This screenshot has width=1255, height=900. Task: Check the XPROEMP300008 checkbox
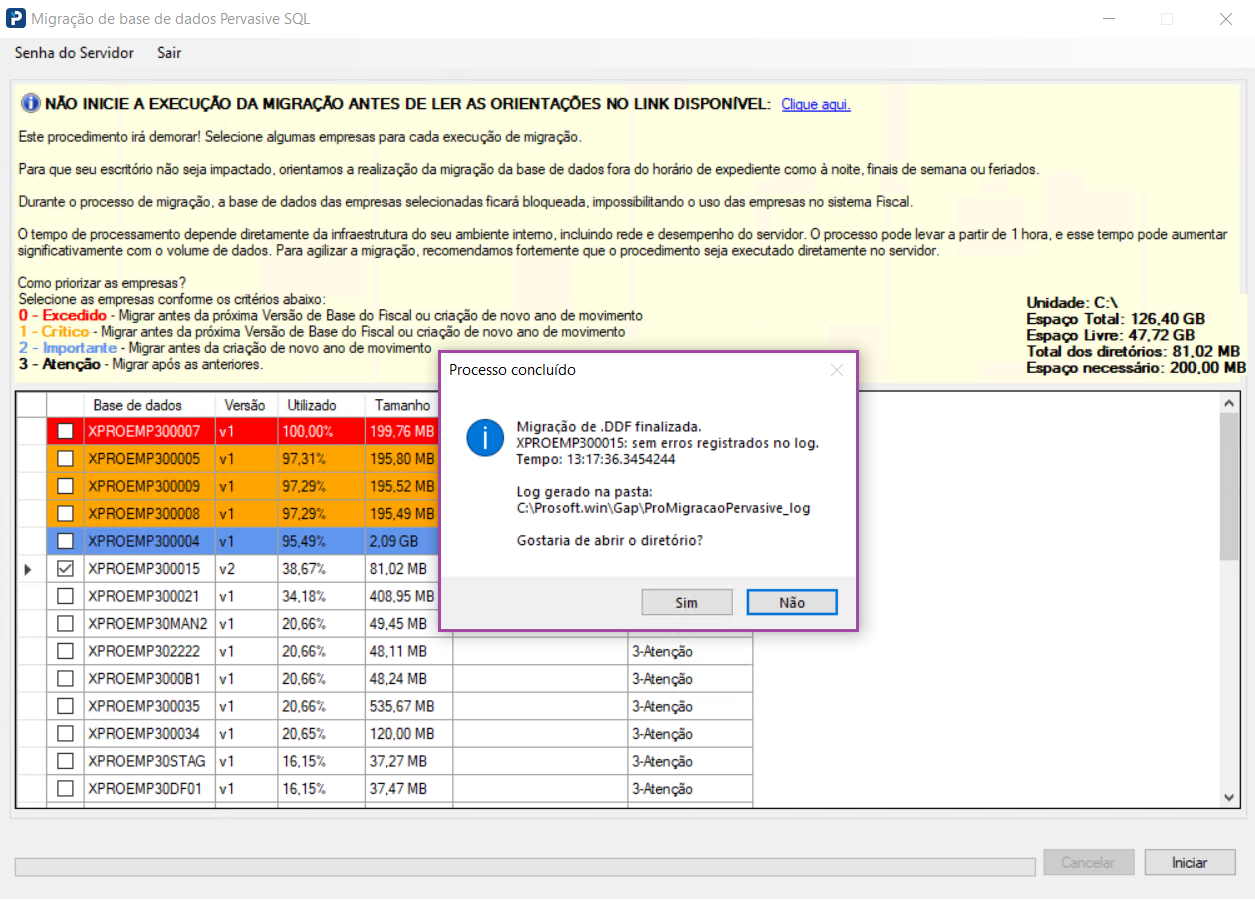pos(65,514)
